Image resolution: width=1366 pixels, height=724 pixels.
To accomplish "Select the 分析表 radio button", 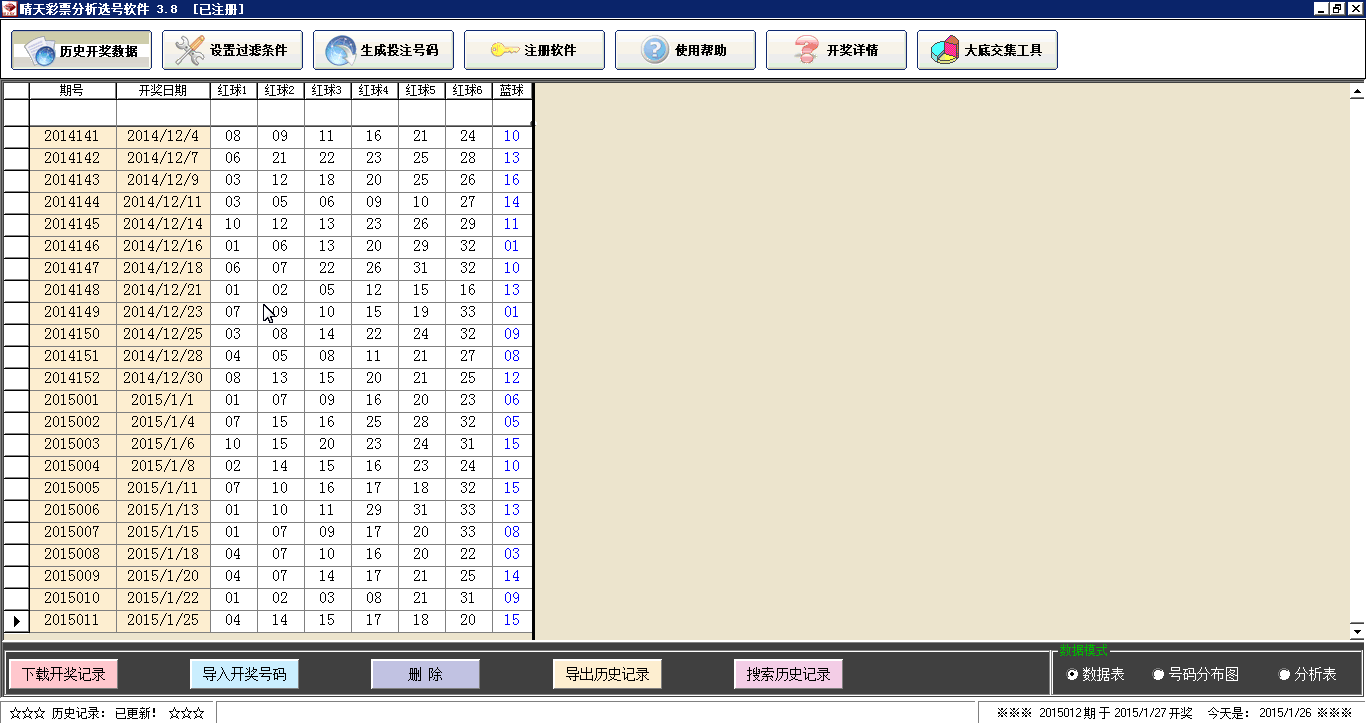I will (x=1285, y=675).
